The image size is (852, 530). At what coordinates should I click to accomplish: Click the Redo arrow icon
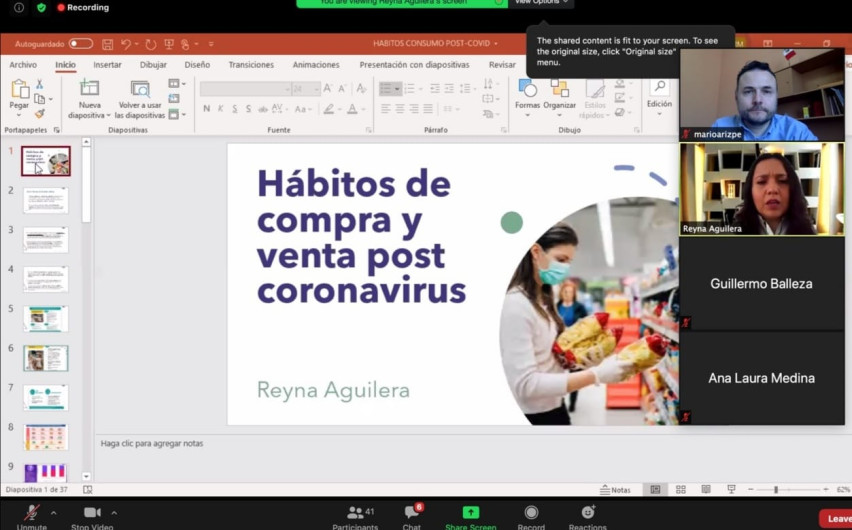[x=151, y=44]
